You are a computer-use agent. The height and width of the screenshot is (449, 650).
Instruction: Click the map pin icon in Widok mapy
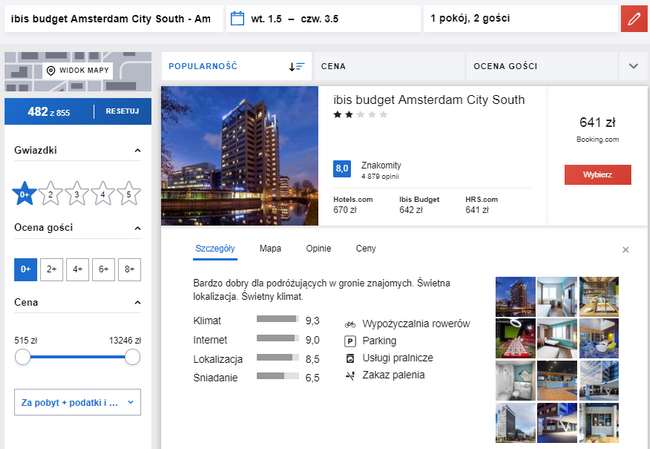51,70
